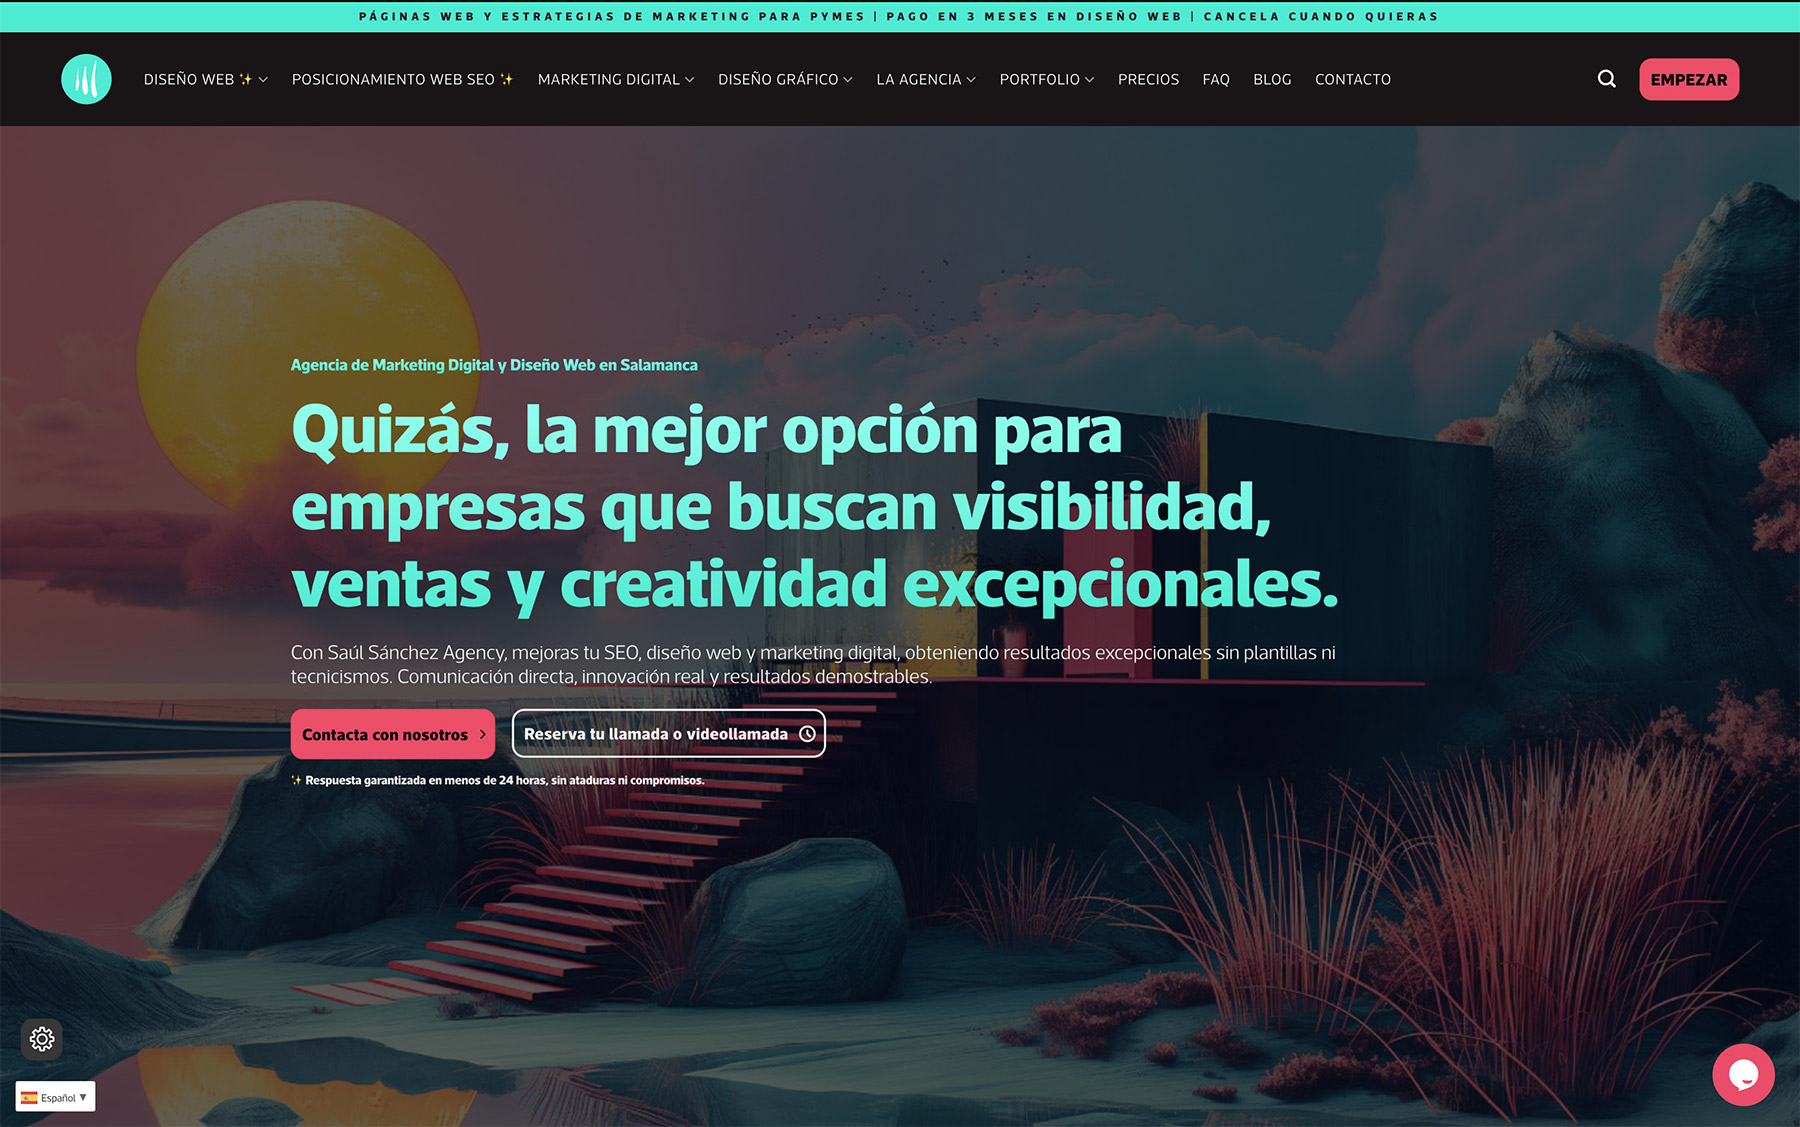The width and height of the screenshot is (1800, 1127).
Task: Expand La Agencia menu chevron
Action: [971, 80]
